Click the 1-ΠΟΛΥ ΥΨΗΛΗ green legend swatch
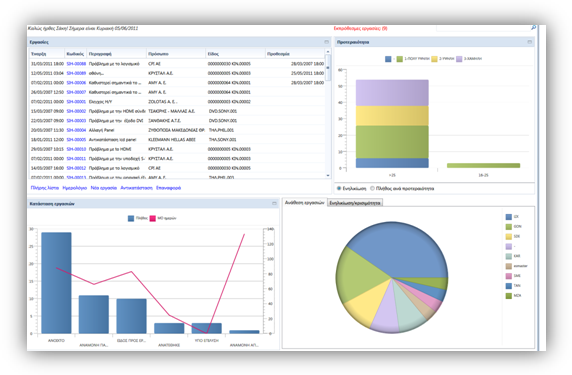 point(399,59)
